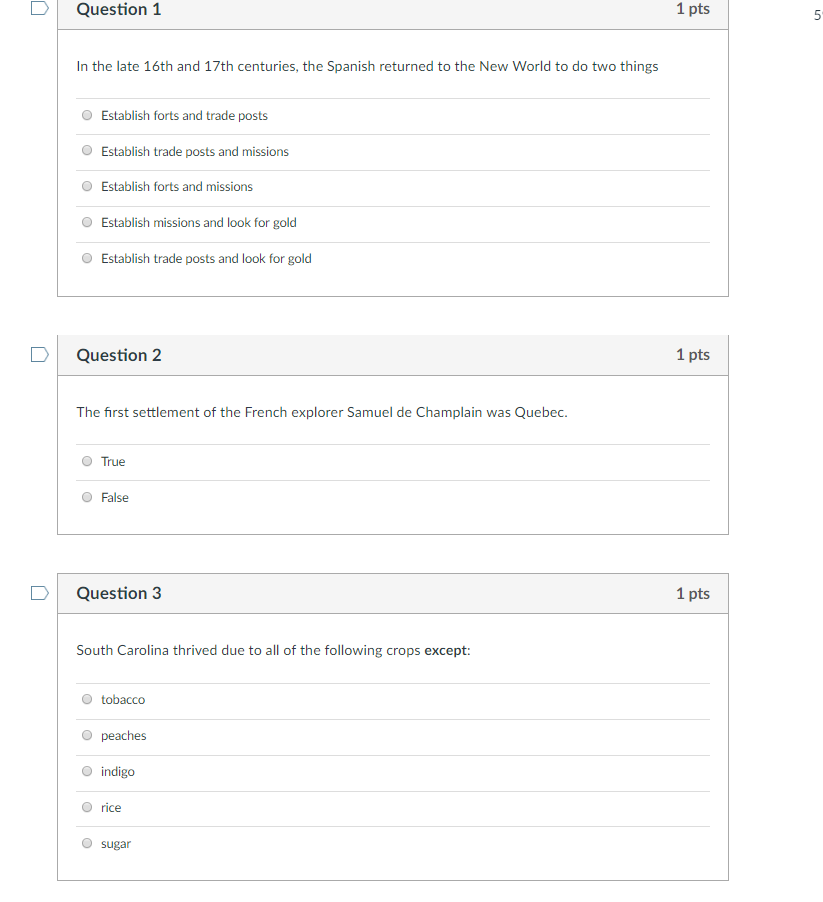Mark Question 3 using the flag icon

click(40, 593)
